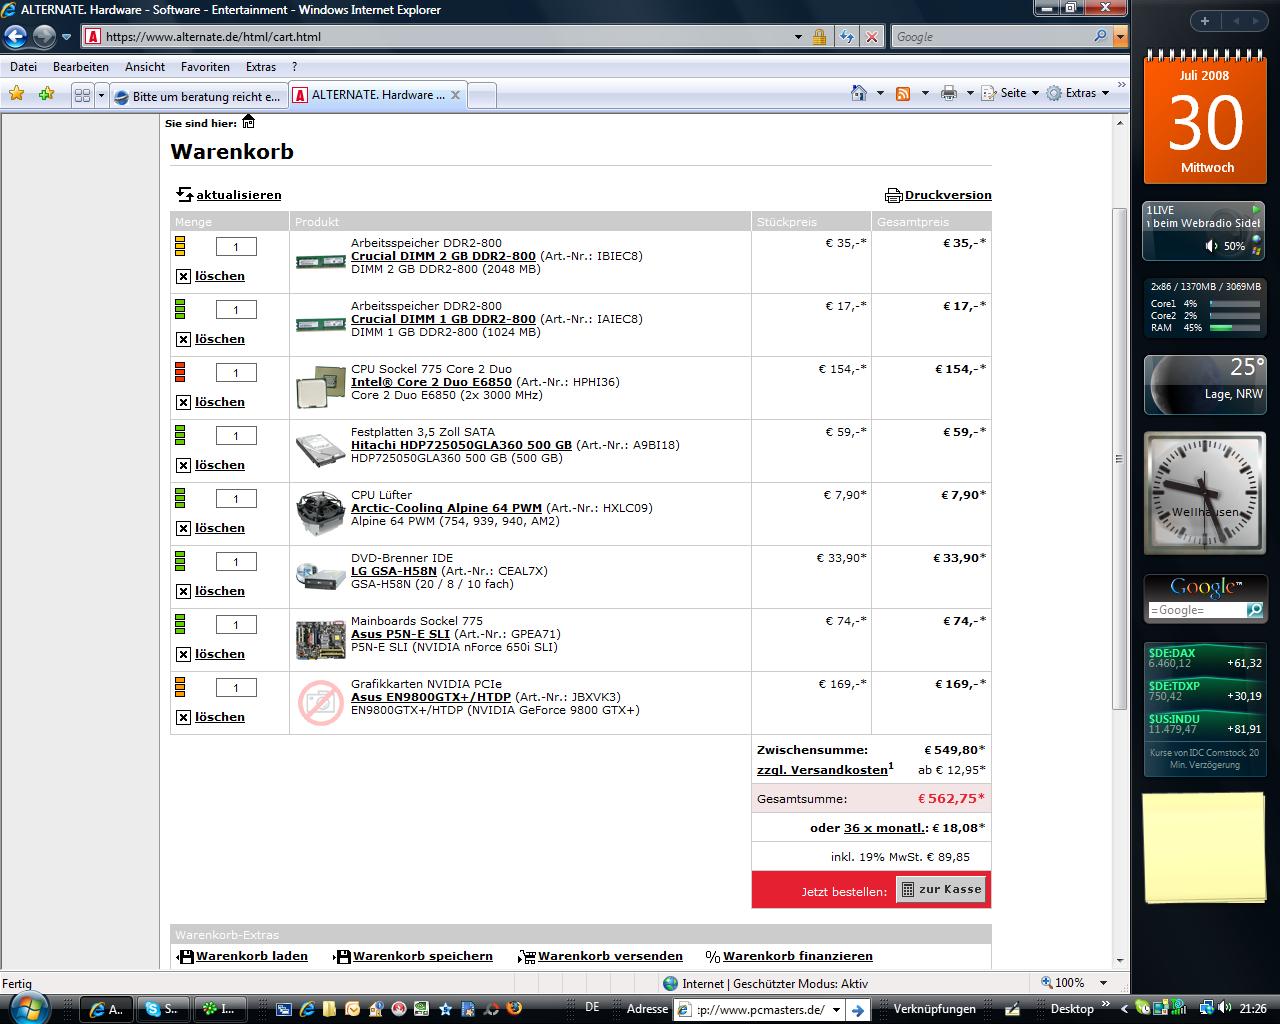
Task: Click Warenkorb finanzieren link
Action: click(x=788, y=956)
